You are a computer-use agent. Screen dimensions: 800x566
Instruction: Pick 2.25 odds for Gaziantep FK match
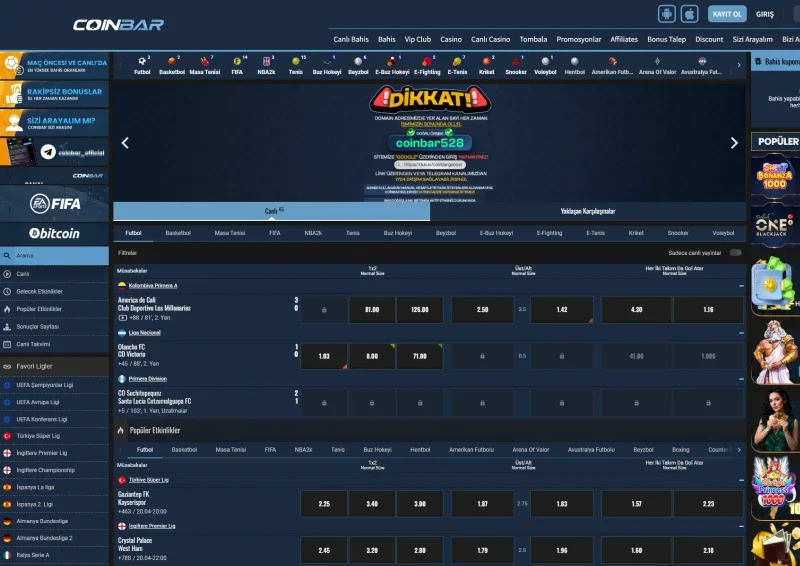[324, 504]
